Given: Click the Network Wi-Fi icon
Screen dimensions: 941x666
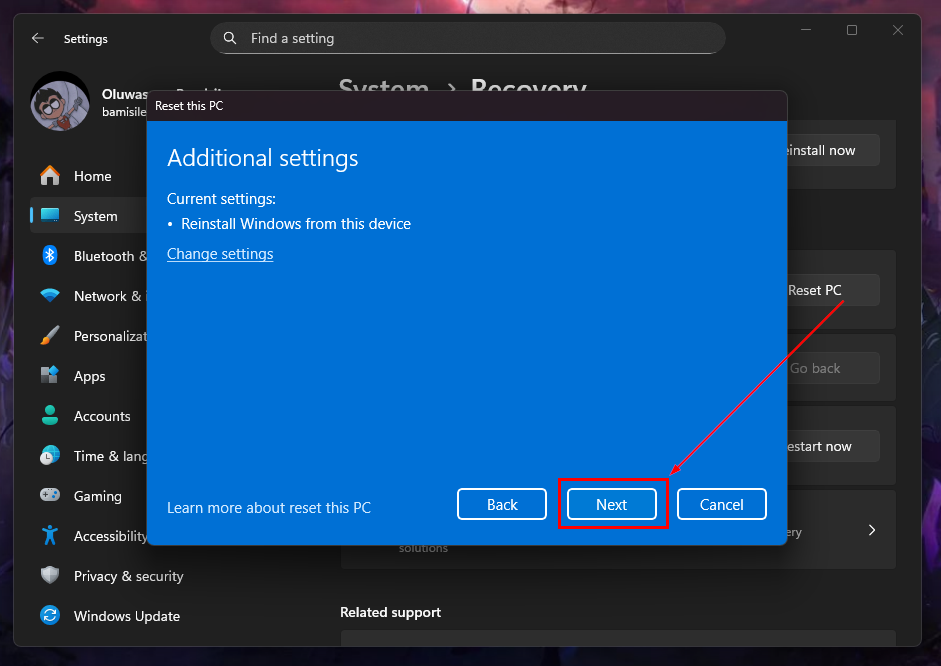Looking at the screenshot, I should tap(50, 296).
